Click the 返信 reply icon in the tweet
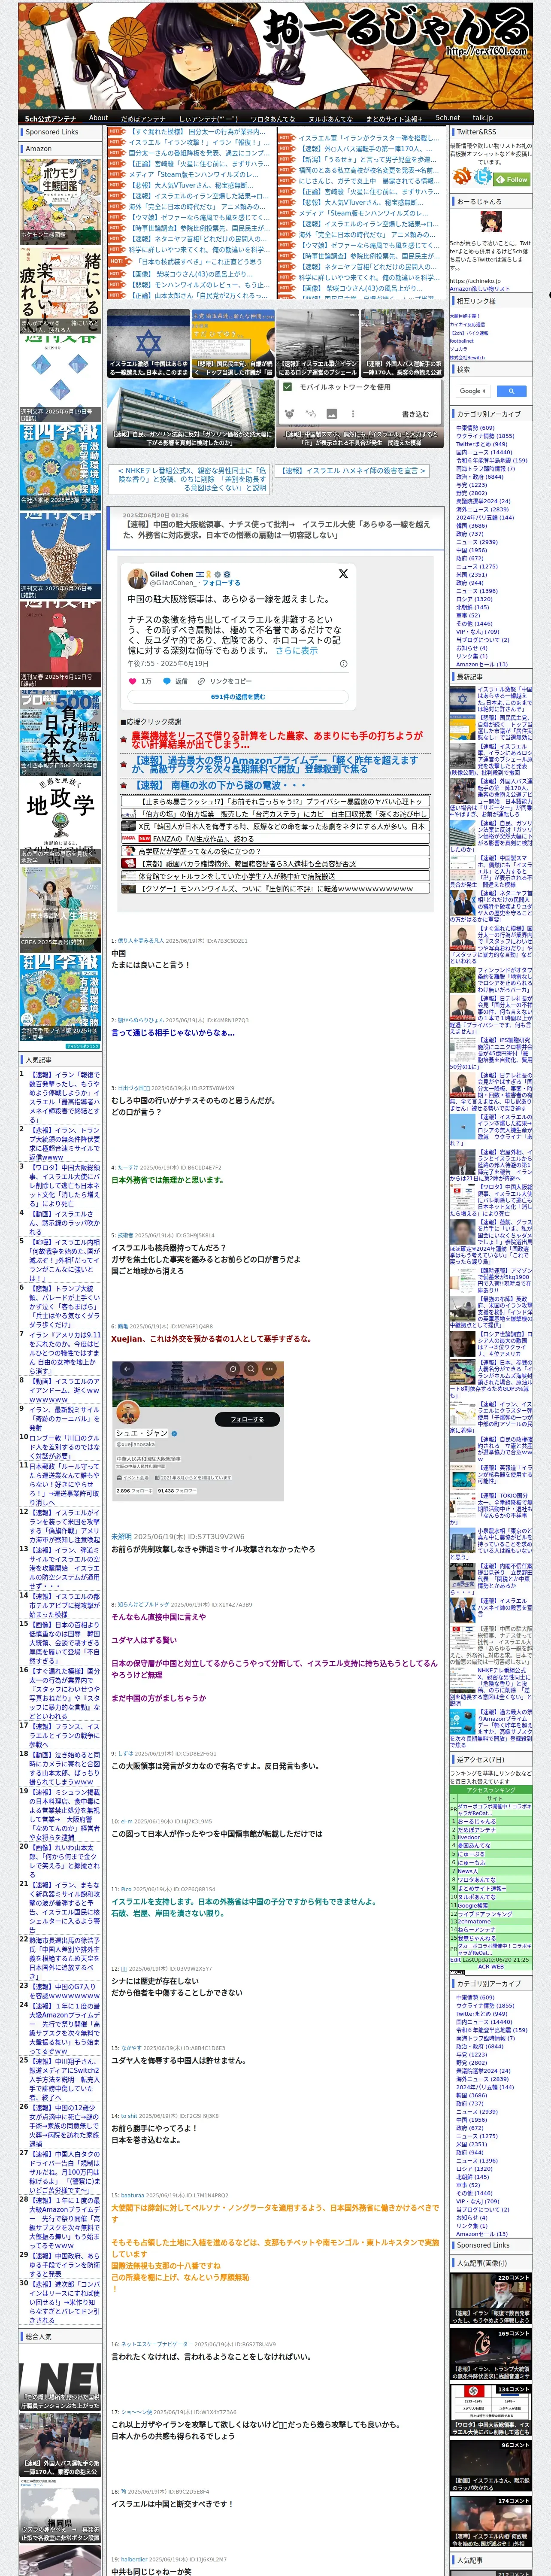This screenshot has height=2576, width=551. (175, 681)
